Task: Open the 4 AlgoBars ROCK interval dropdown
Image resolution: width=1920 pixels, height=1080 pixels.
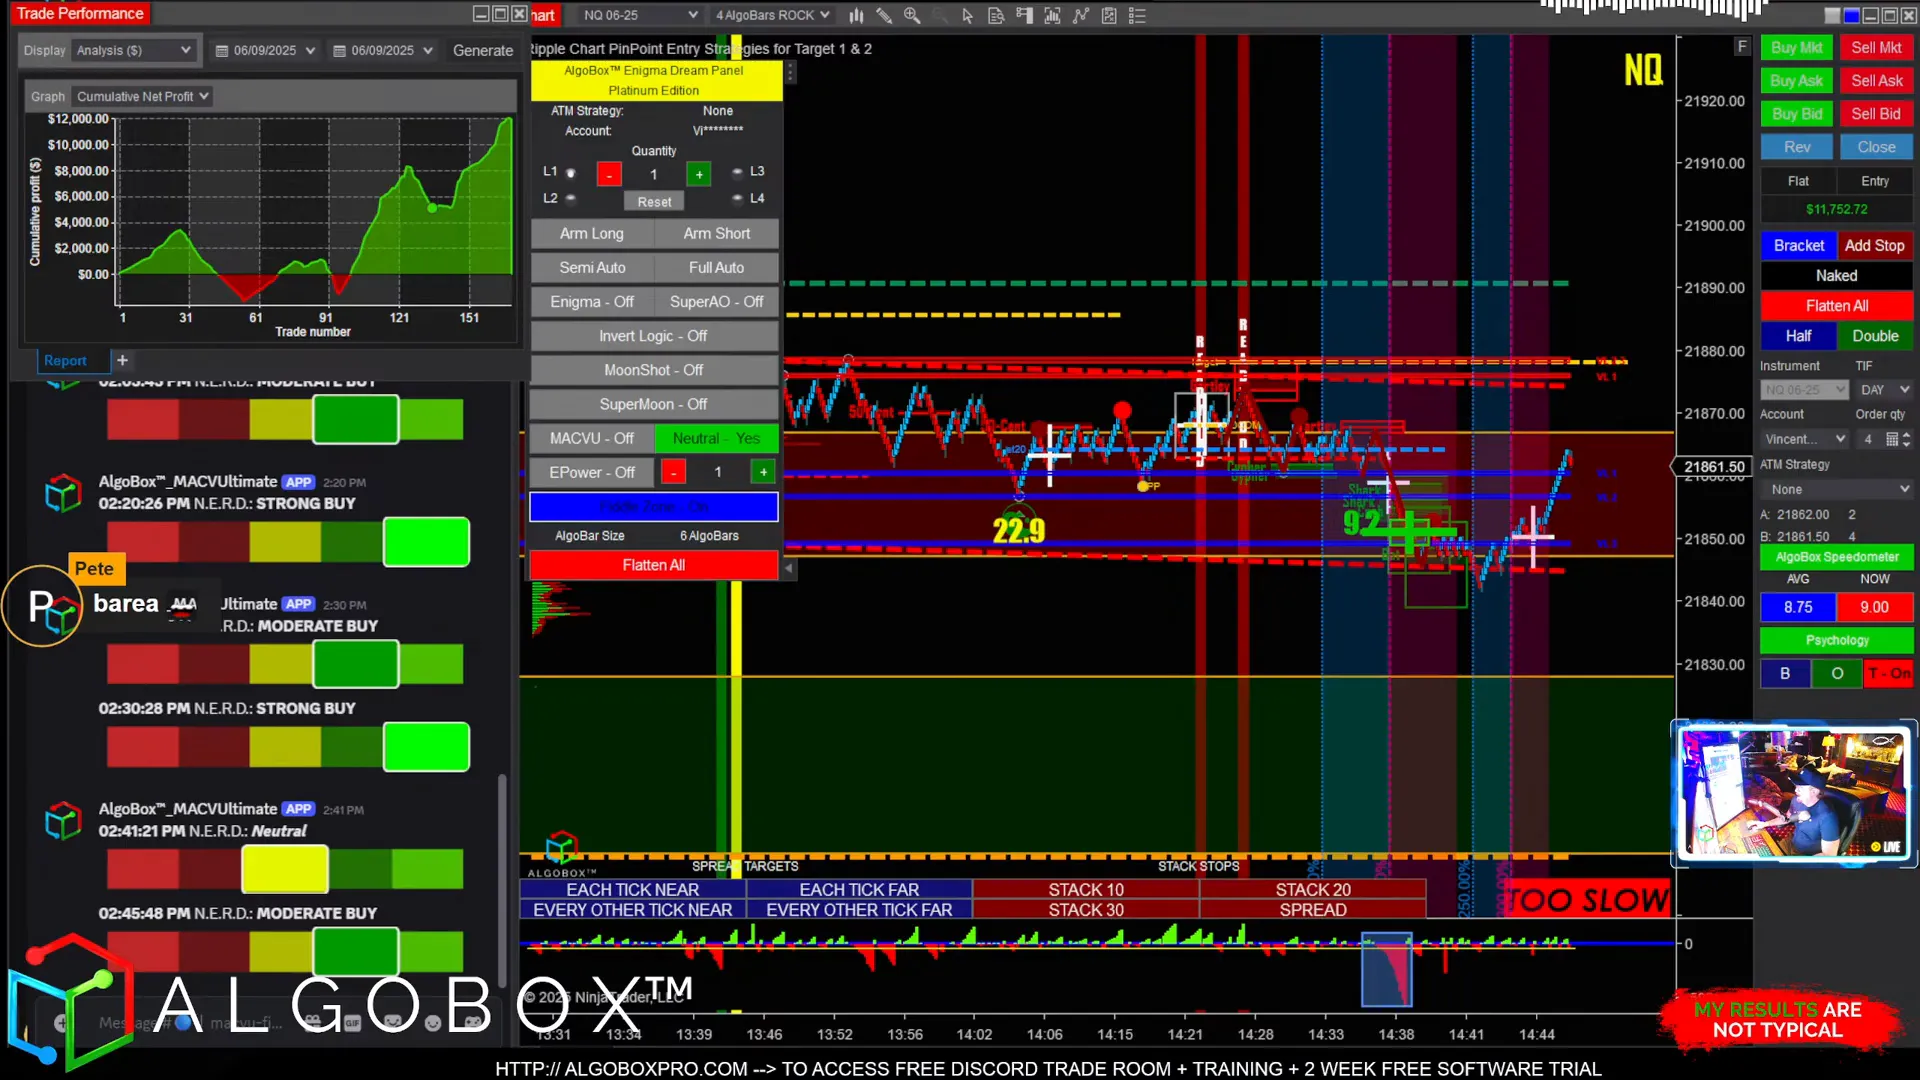Action: (772, 15)
